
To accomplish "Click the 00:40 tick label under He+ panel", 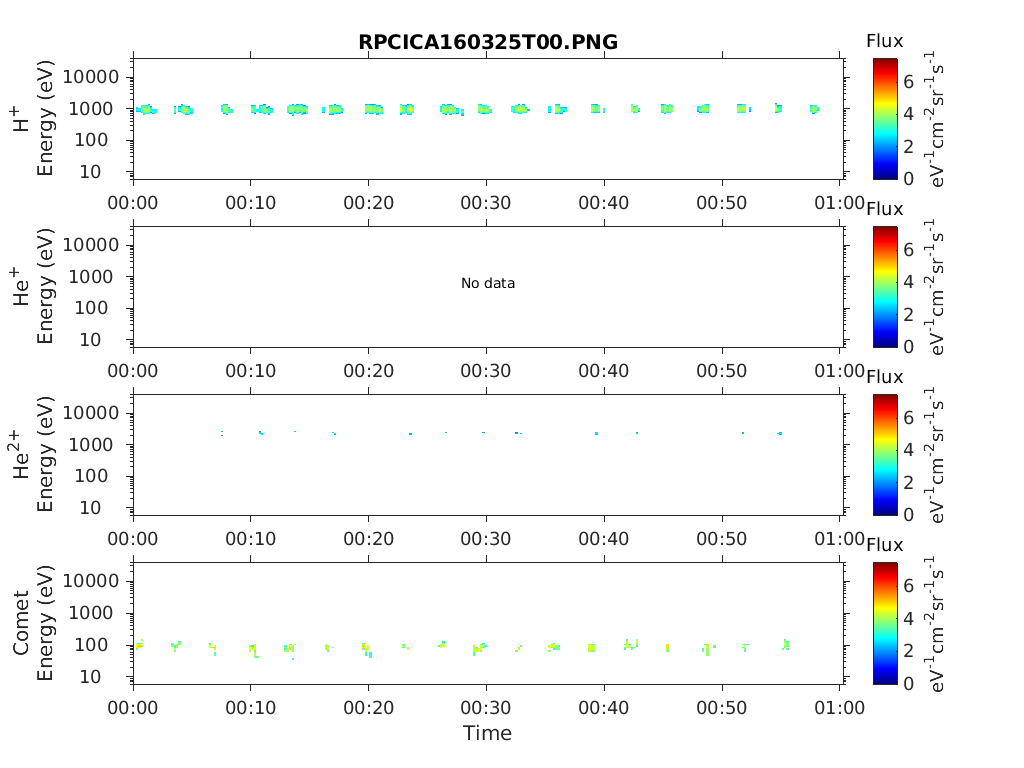I will [603, 371].
